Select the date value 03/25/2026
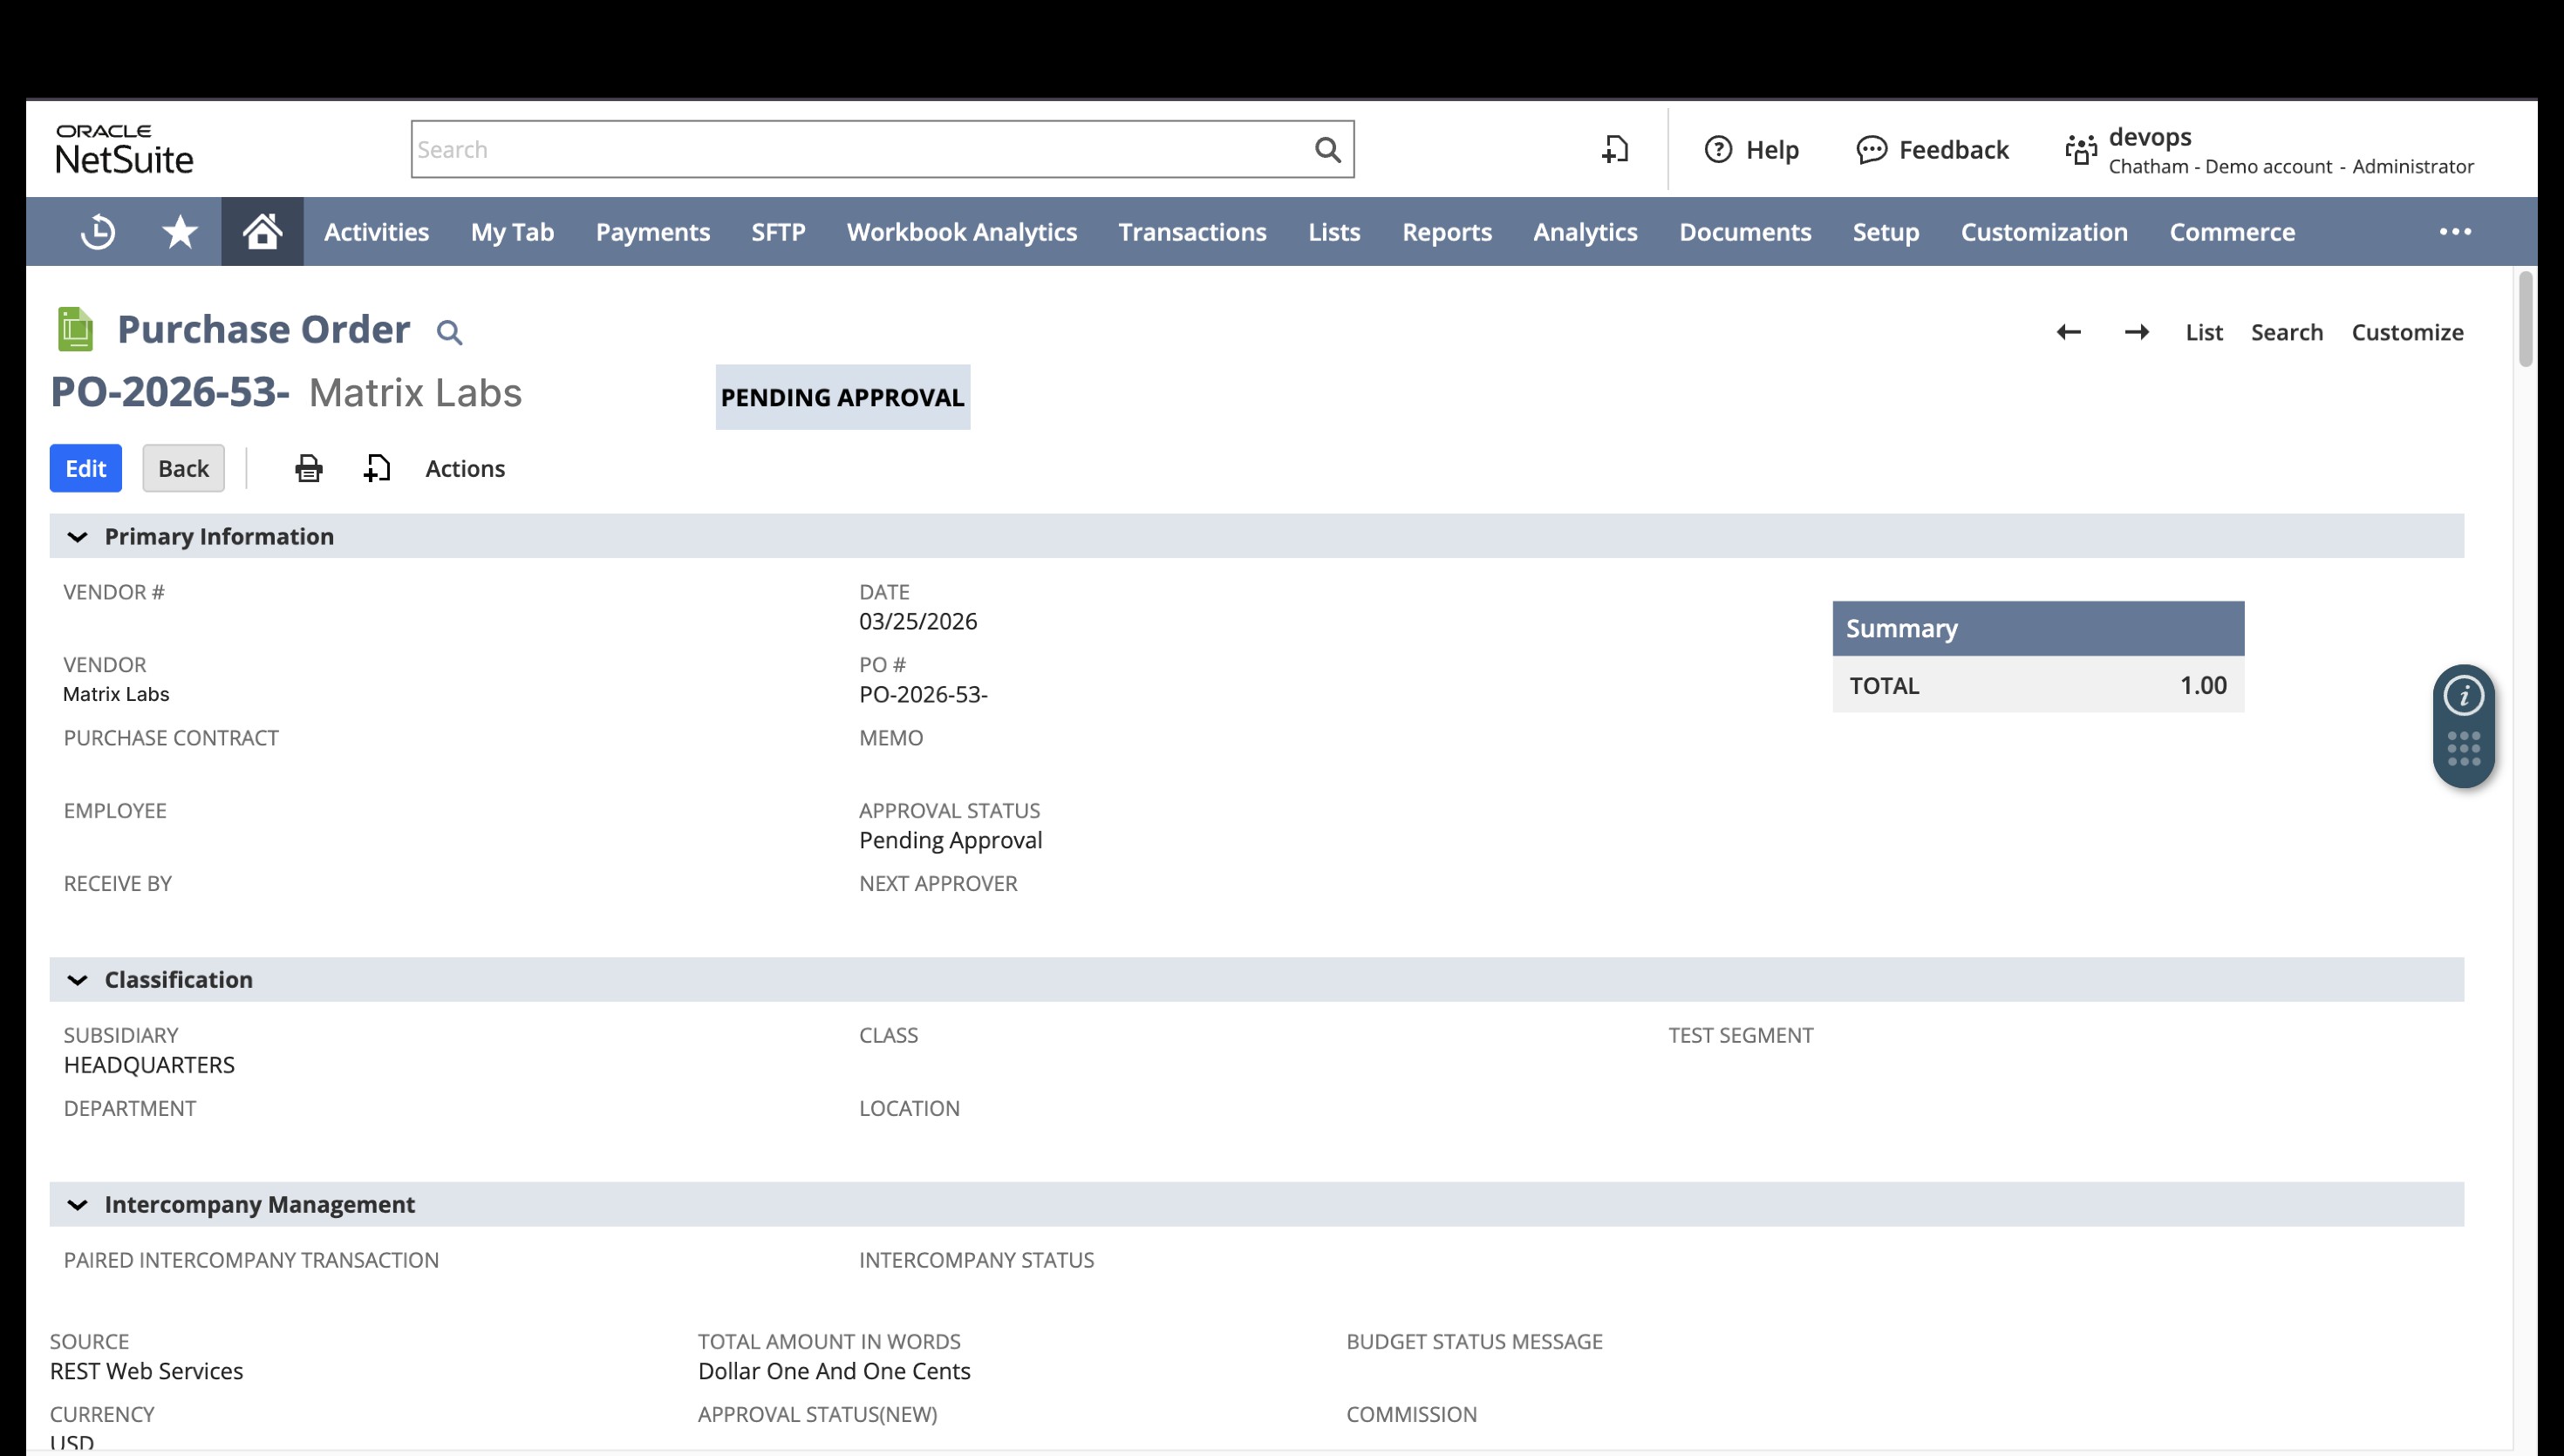Image resolution: width=2564 pixels, height=1456 pixels. point(918,621)
